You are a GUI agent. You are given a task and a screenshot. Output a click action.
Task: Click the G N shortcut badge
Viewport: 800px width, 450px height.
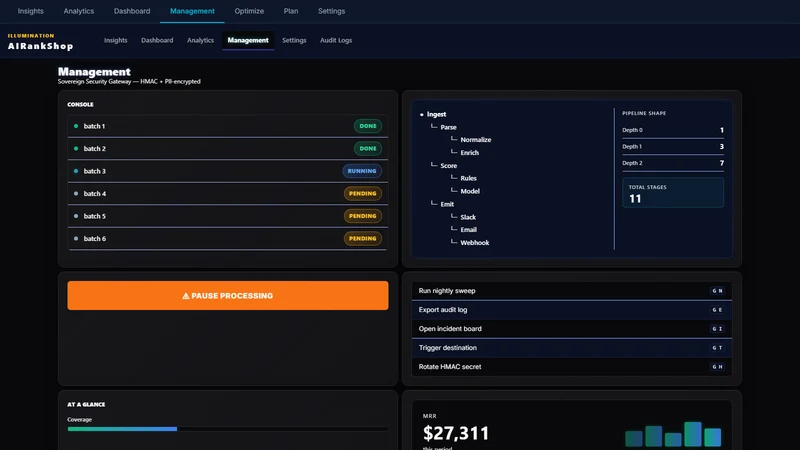click(717, 291)
